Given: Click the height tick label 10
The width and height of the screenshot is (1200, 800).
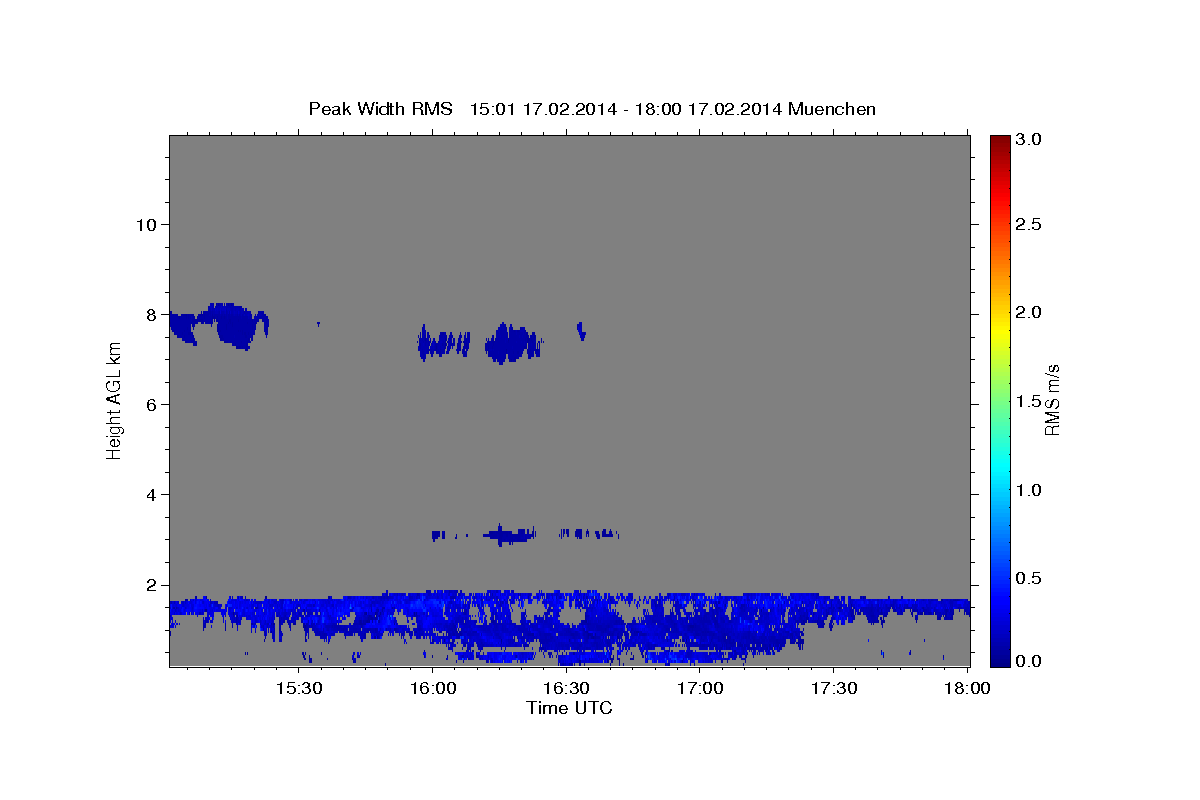Looking at the screenshot, I should [x=146, y=224].
